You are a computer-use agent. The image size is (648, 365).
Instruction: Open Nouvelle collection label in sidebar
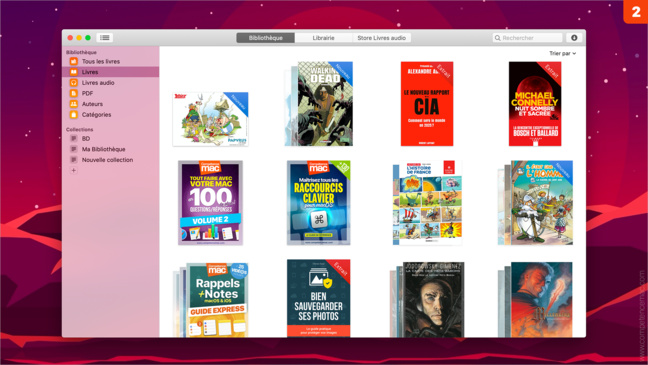107,160
